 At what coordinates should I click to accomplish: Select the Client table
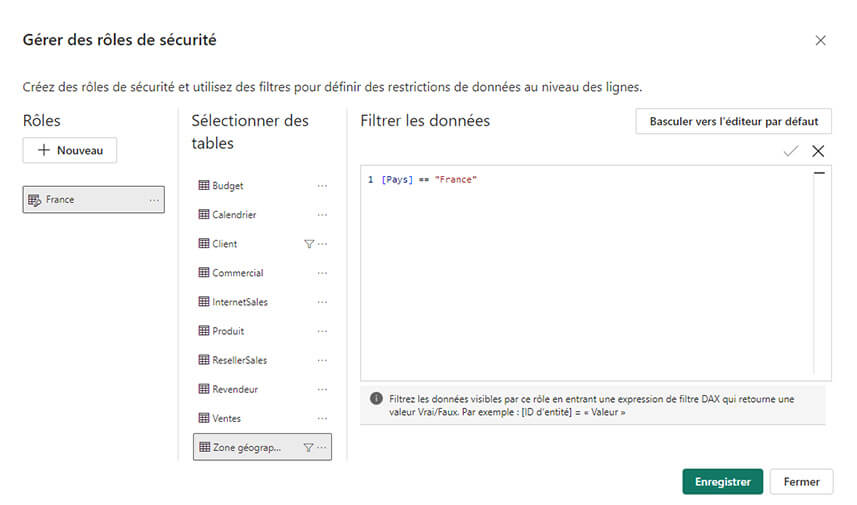click(262, 244)
